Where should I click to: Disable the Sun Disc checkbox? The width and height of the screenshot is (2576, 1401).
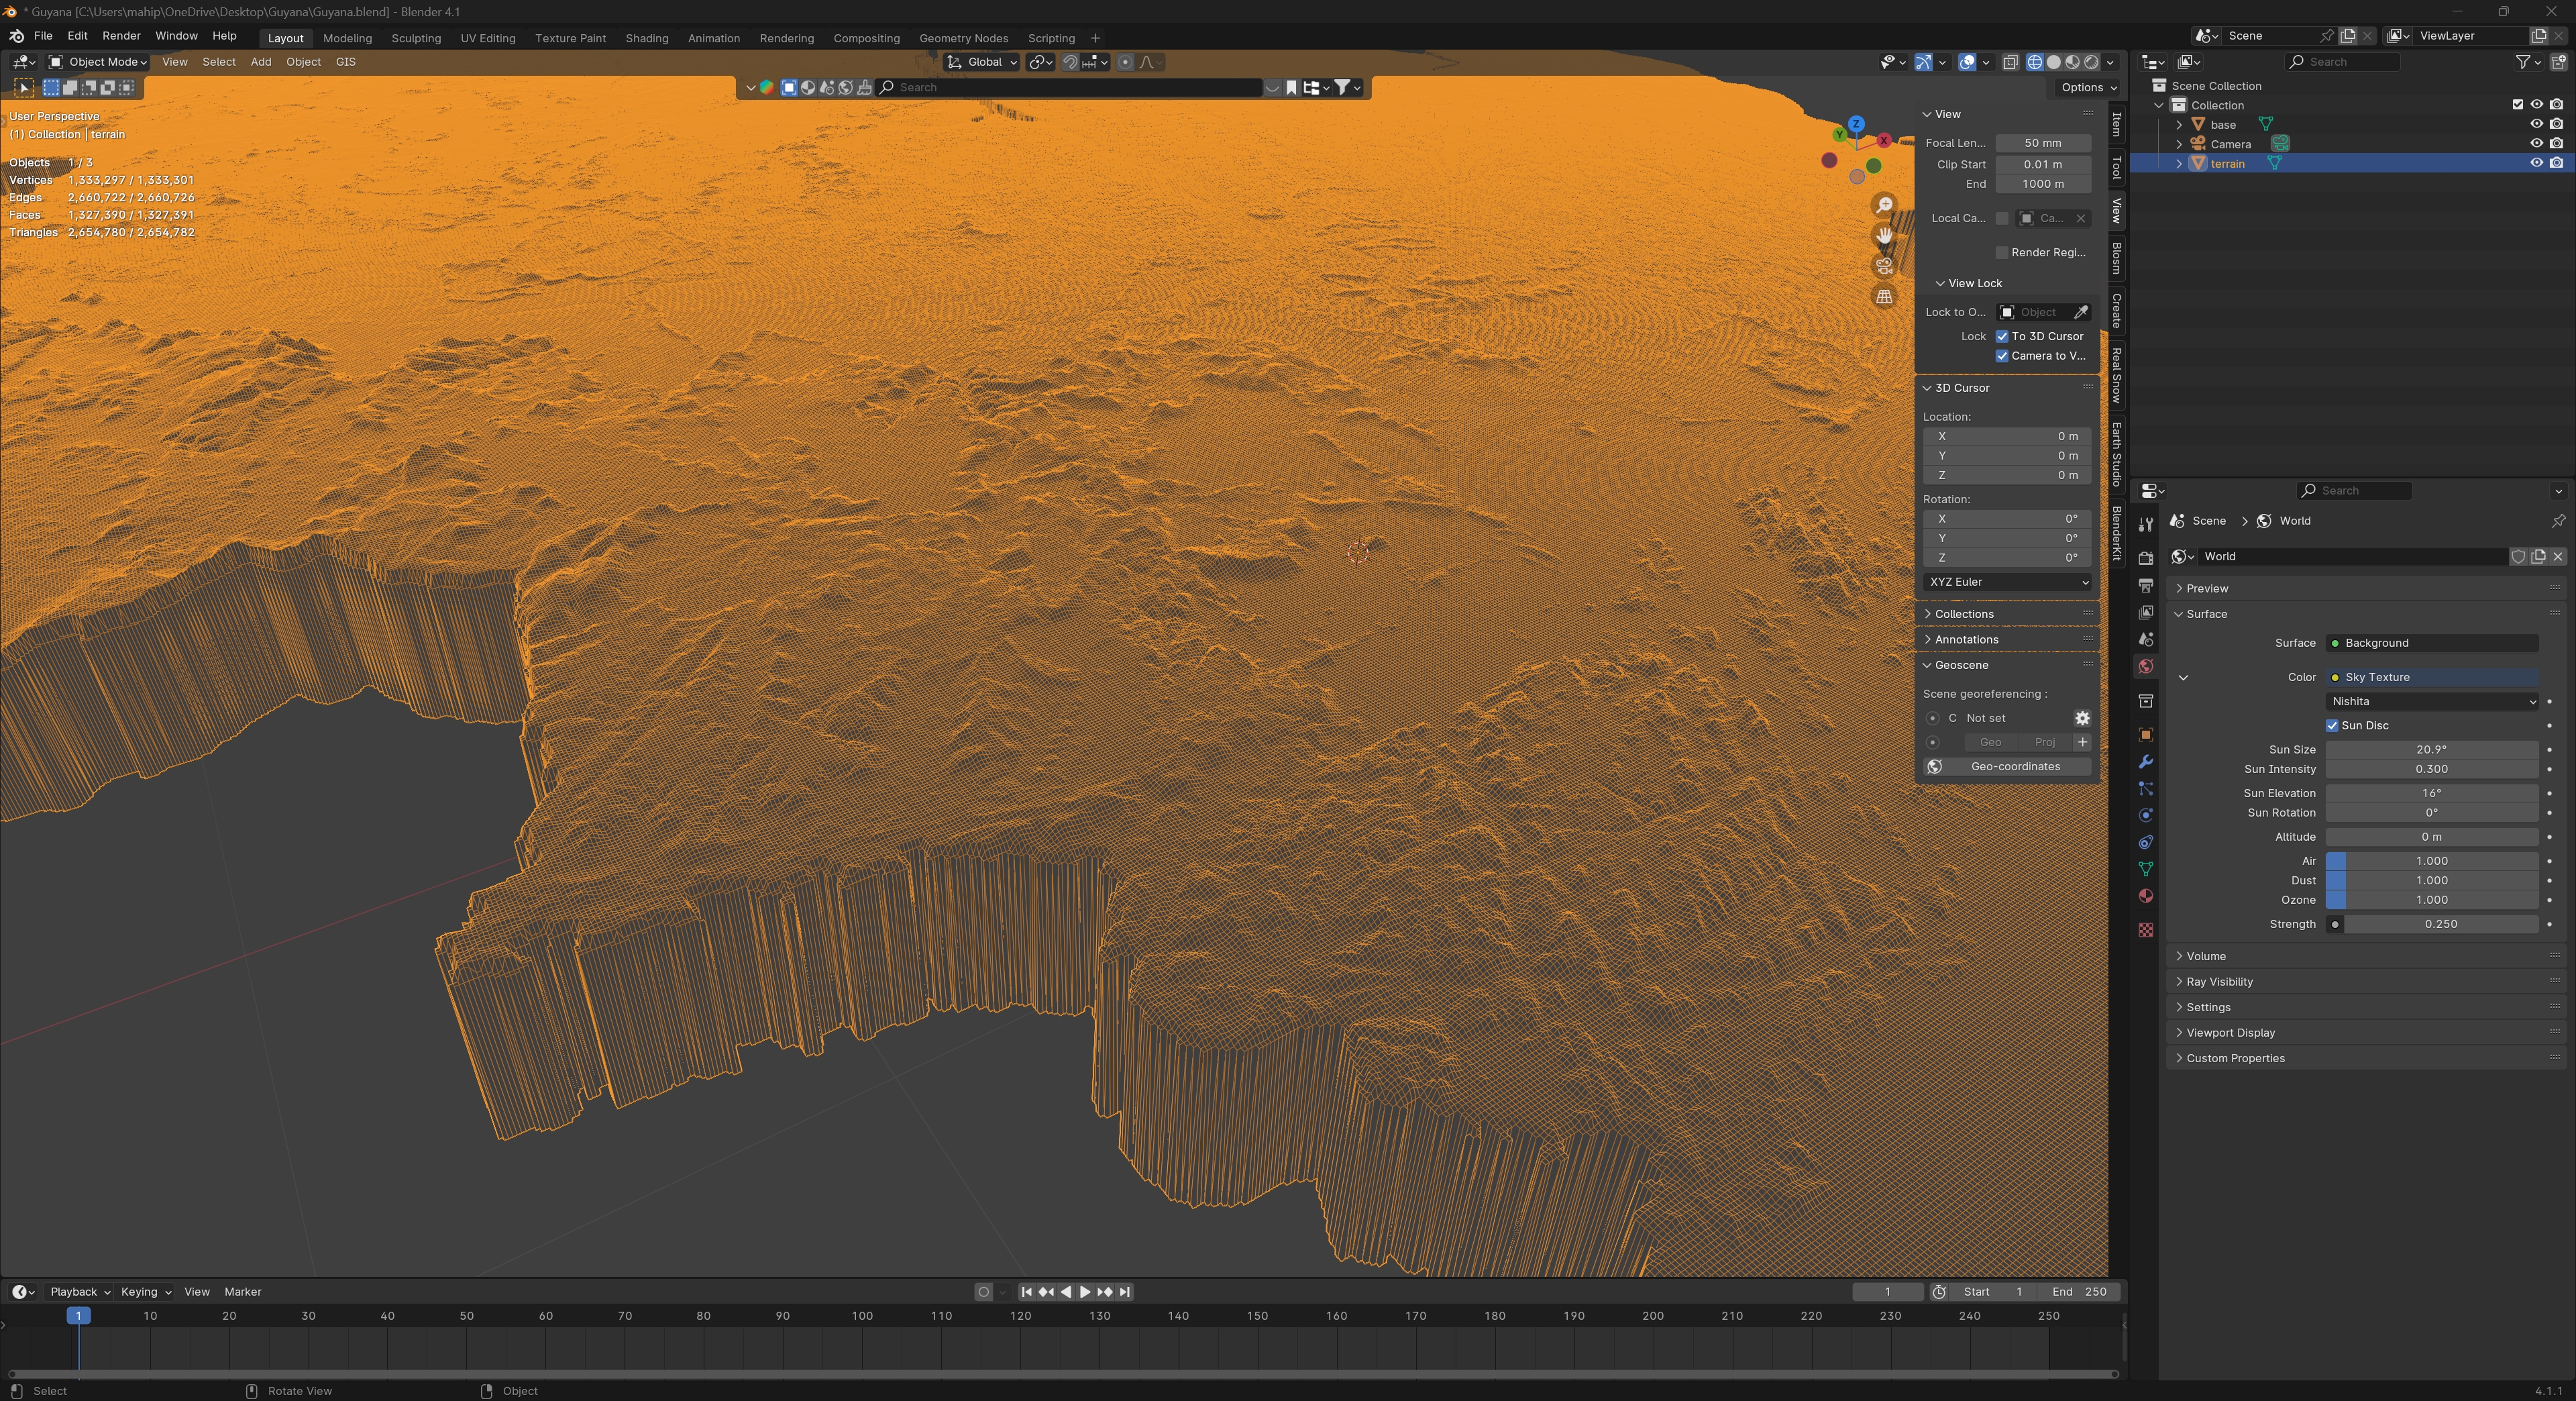tap(2332, 725)
